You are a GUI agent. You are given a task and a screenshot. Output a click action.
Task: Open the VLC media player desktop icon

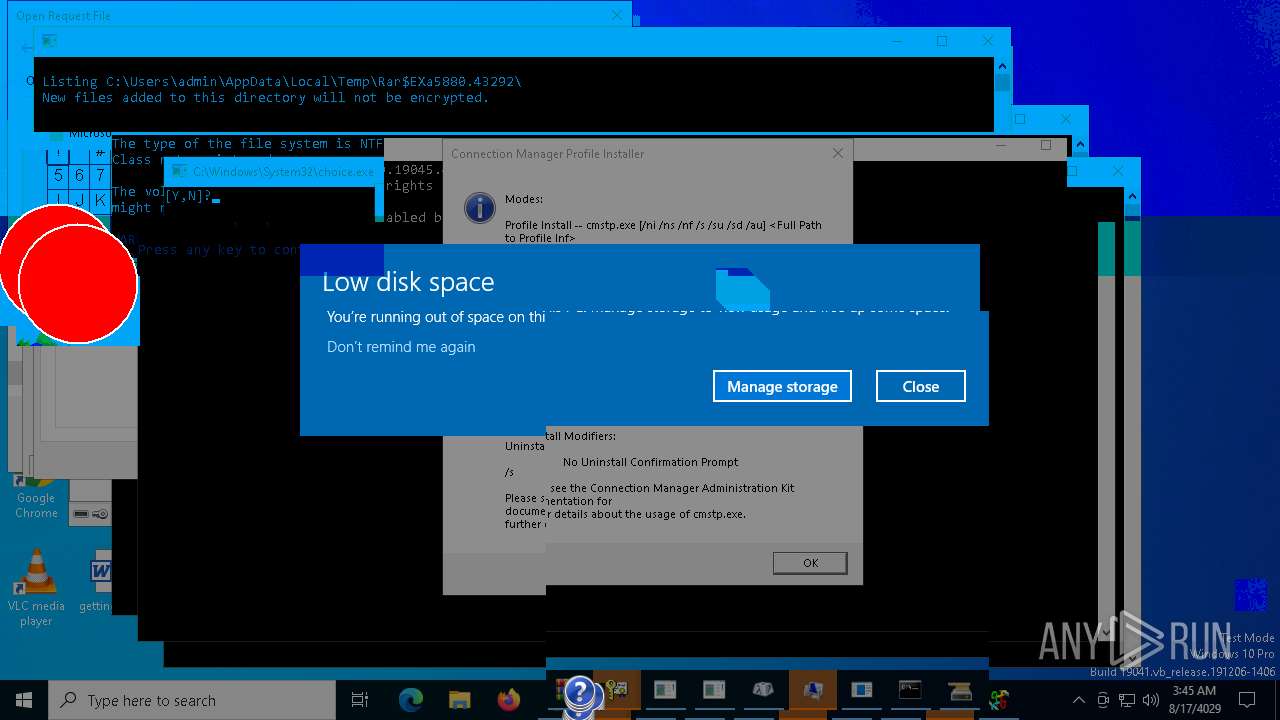(x=36, y=588)
